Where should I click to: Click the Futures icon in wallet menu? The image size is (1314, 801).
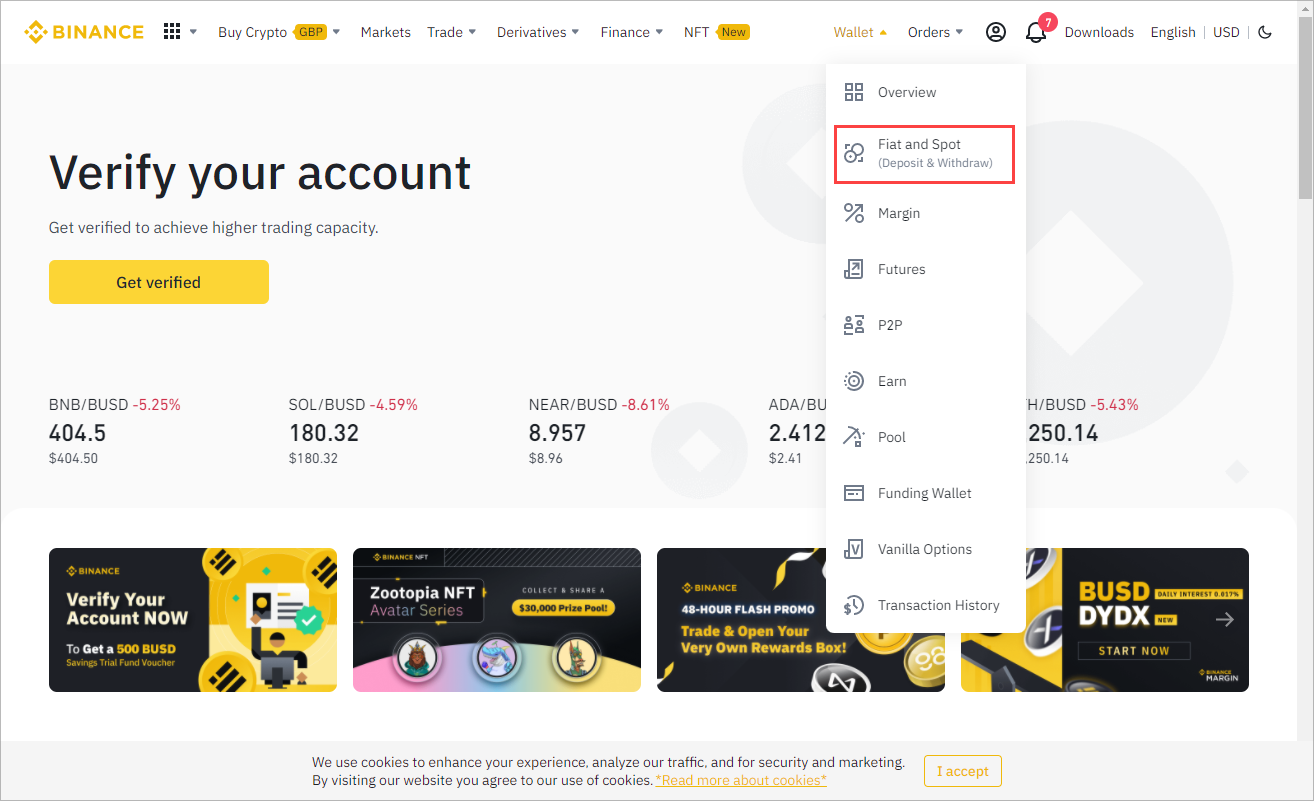(854, 269)
